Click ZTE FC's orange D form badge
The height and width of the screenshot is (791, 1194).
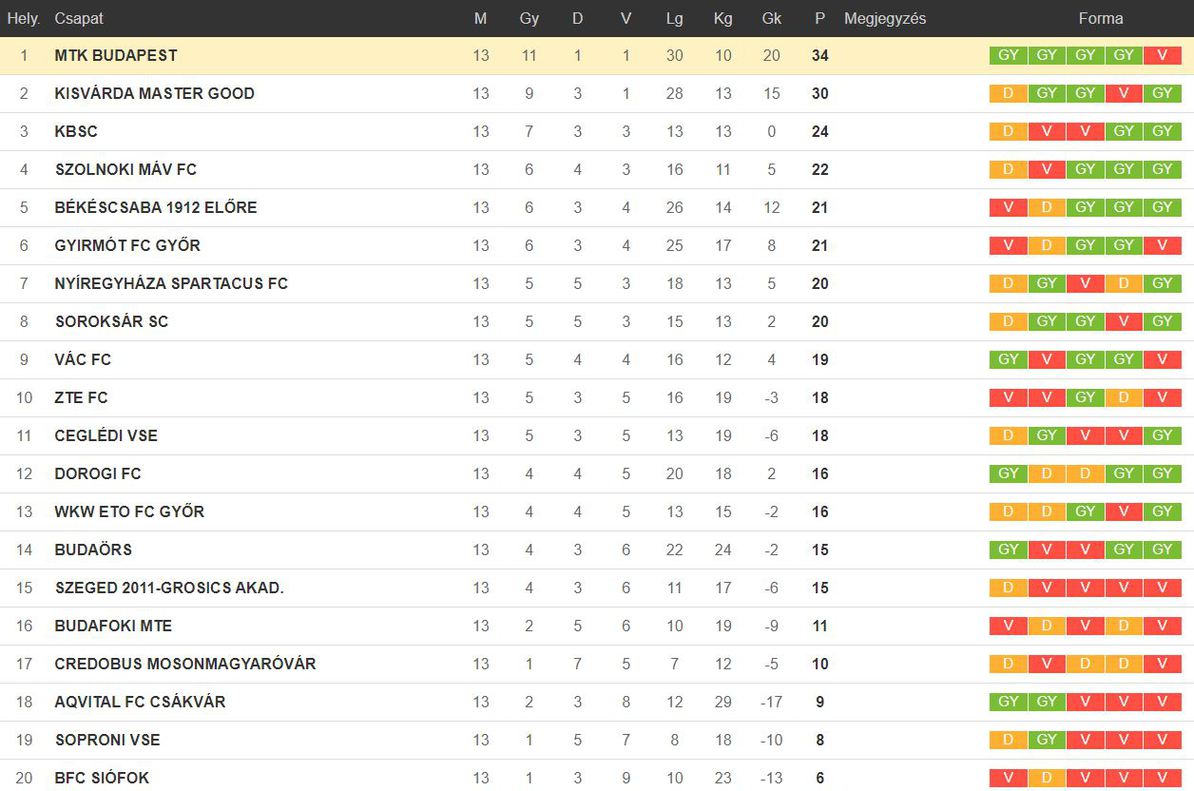(x=1124, y=397)
